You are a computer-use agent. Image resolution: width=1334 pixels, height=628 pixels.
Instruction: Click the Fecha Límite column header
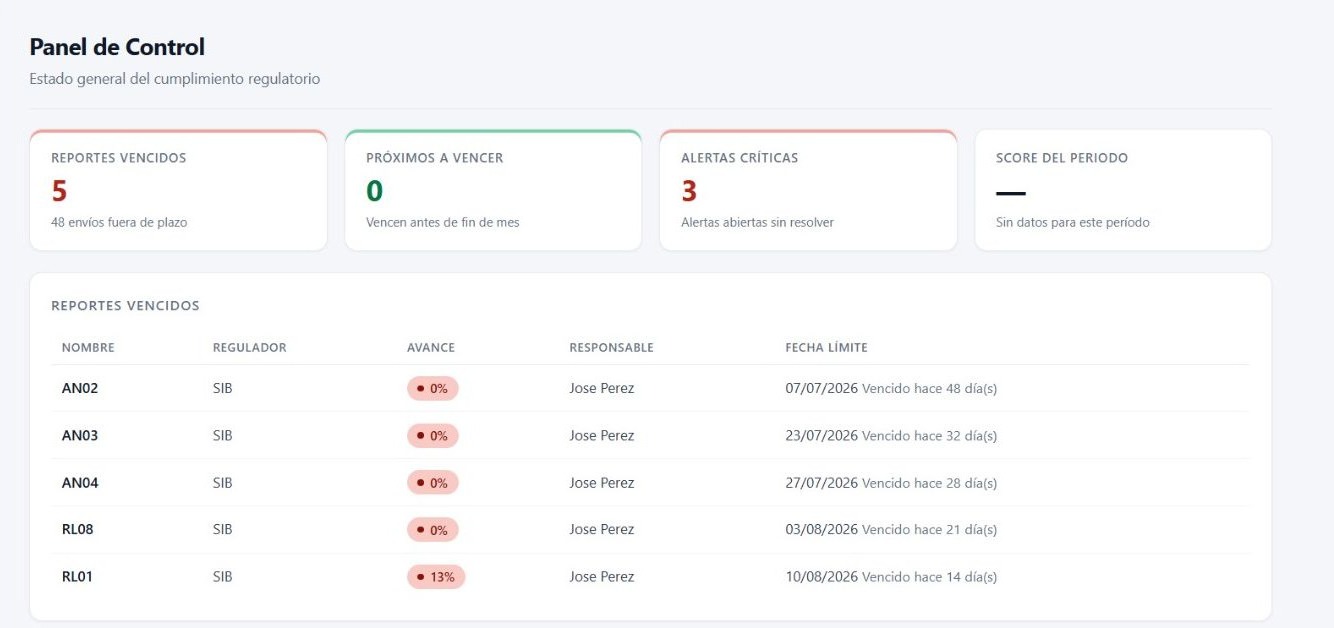(x=826, y=348)
